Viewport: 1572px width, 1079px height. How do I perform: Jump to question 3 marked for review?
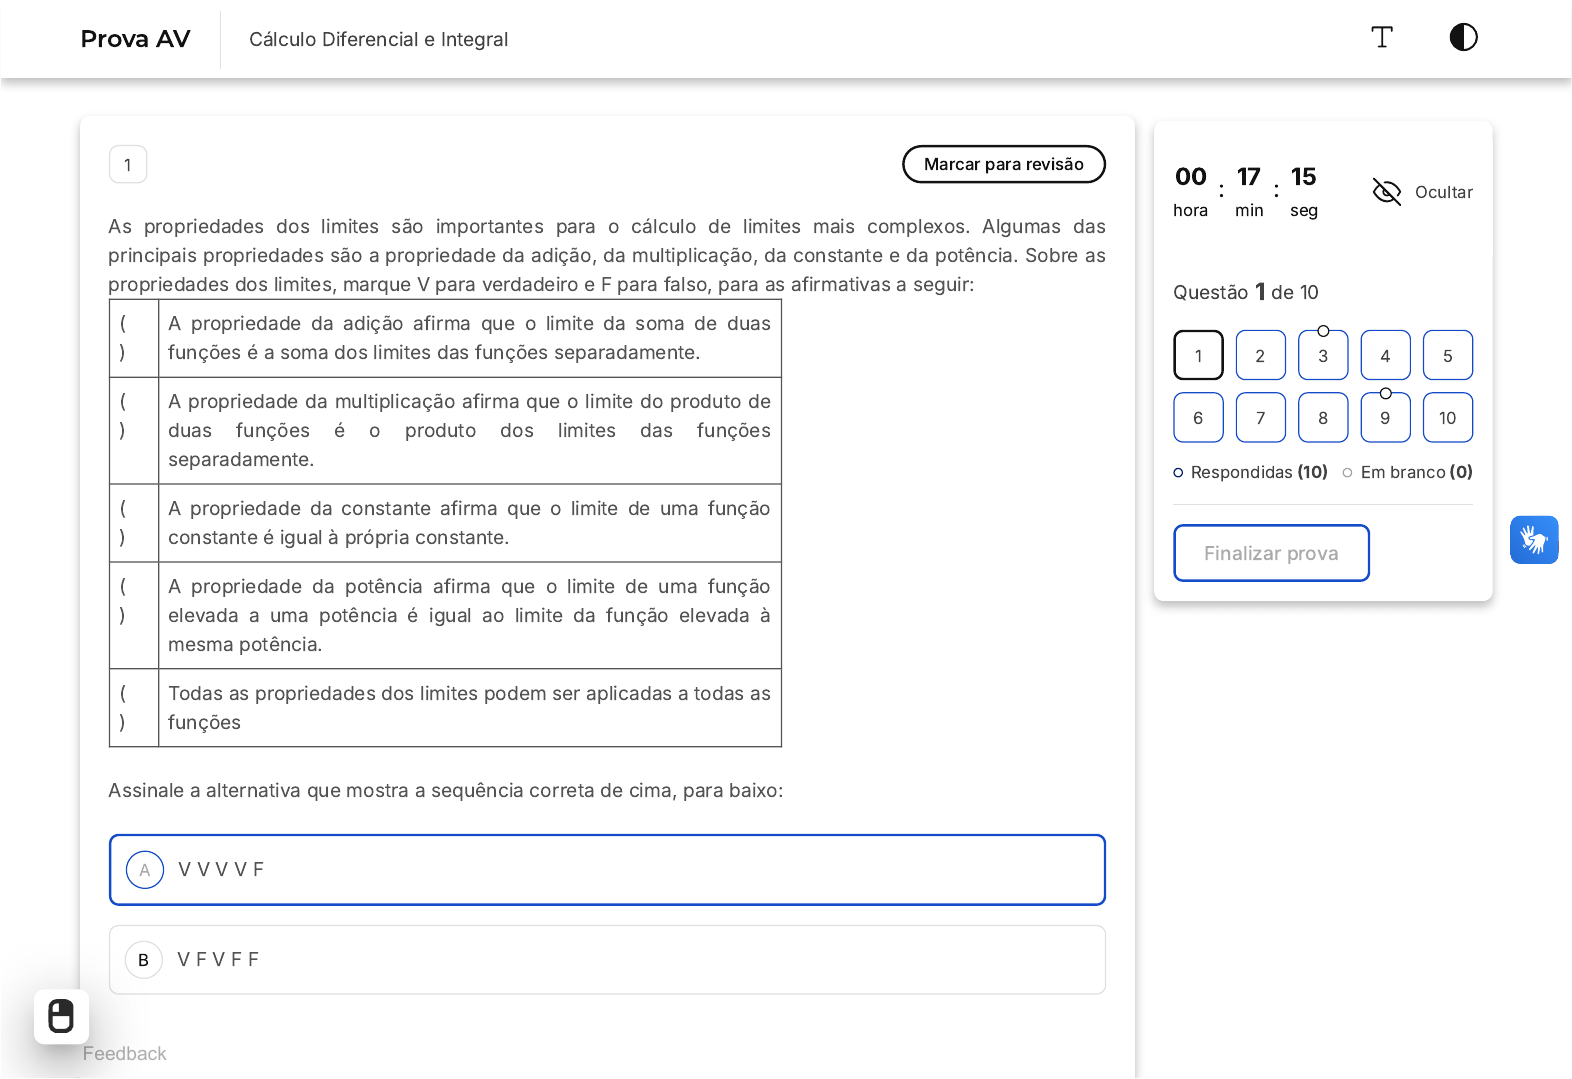1322,356
